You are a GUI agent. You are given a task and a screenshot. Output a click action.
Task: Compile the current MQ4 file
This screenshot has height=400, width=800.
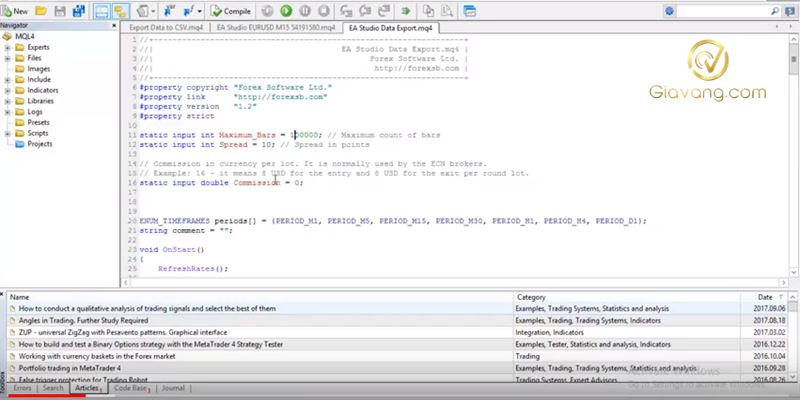(231, 11)
